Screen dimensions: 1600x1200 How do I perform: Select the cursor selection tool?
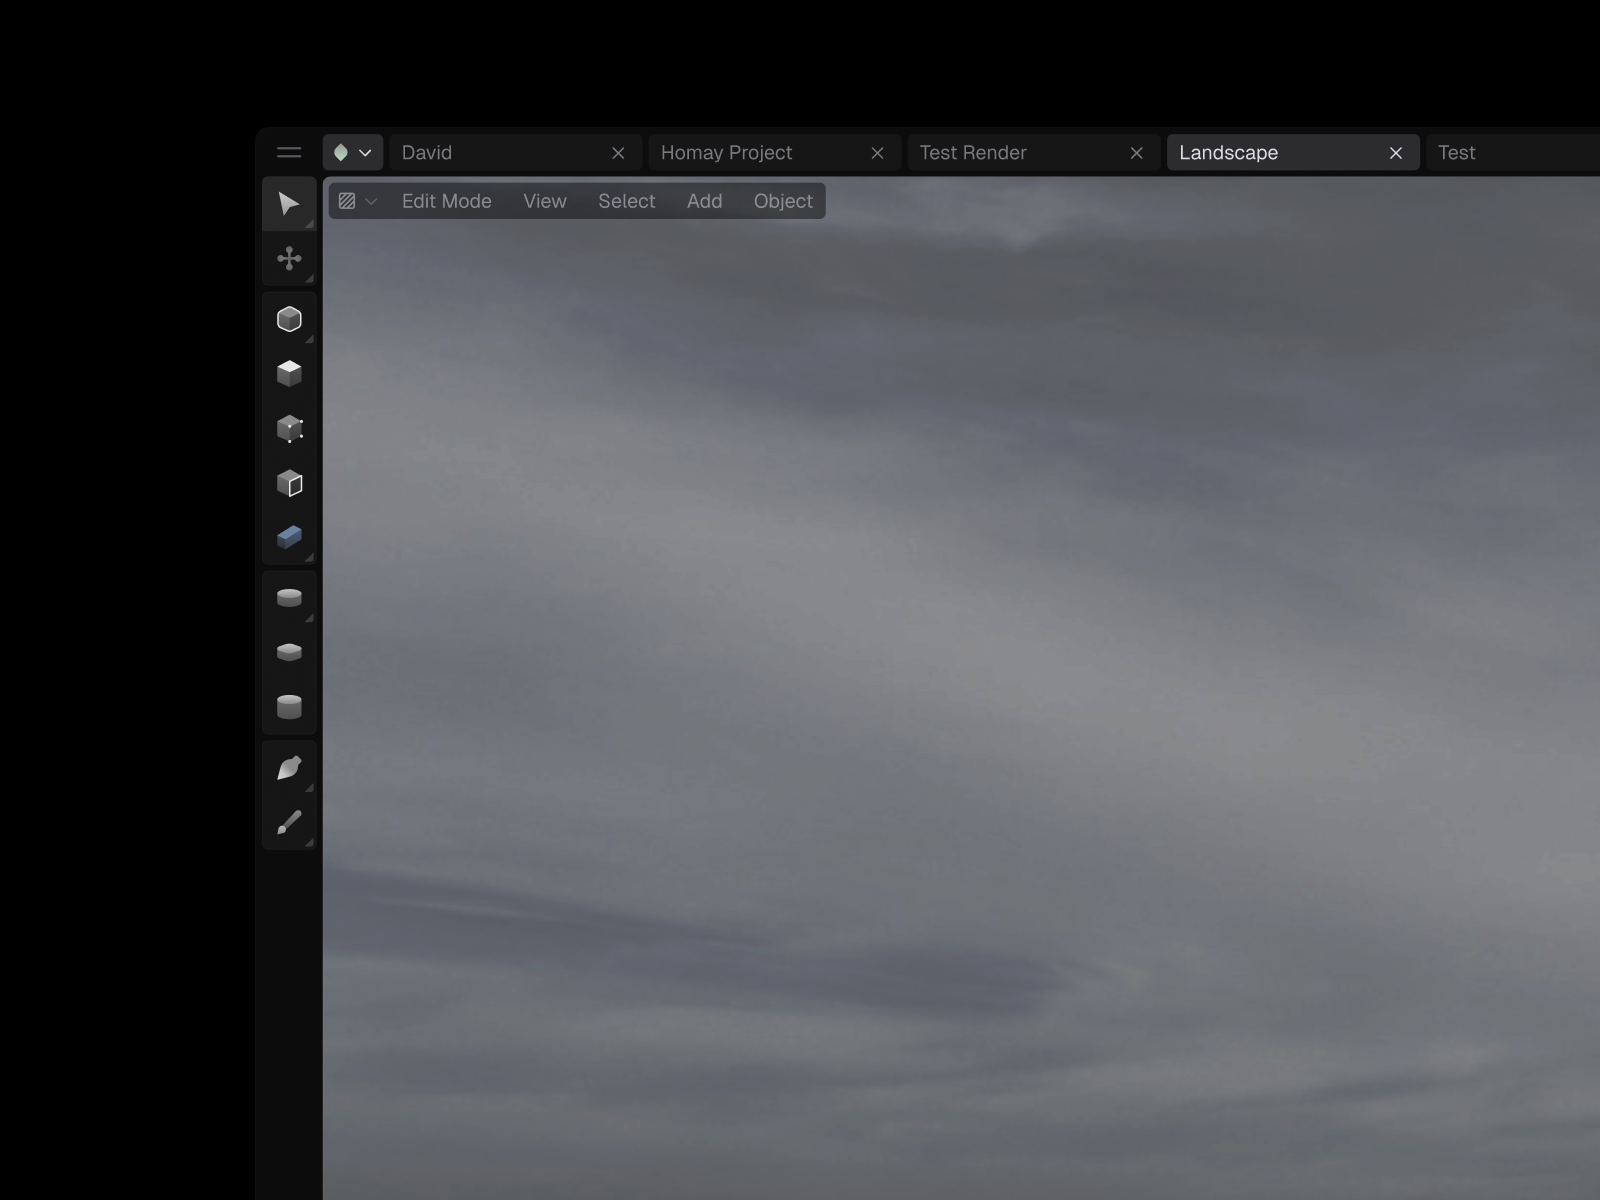(x=289, y=205)
